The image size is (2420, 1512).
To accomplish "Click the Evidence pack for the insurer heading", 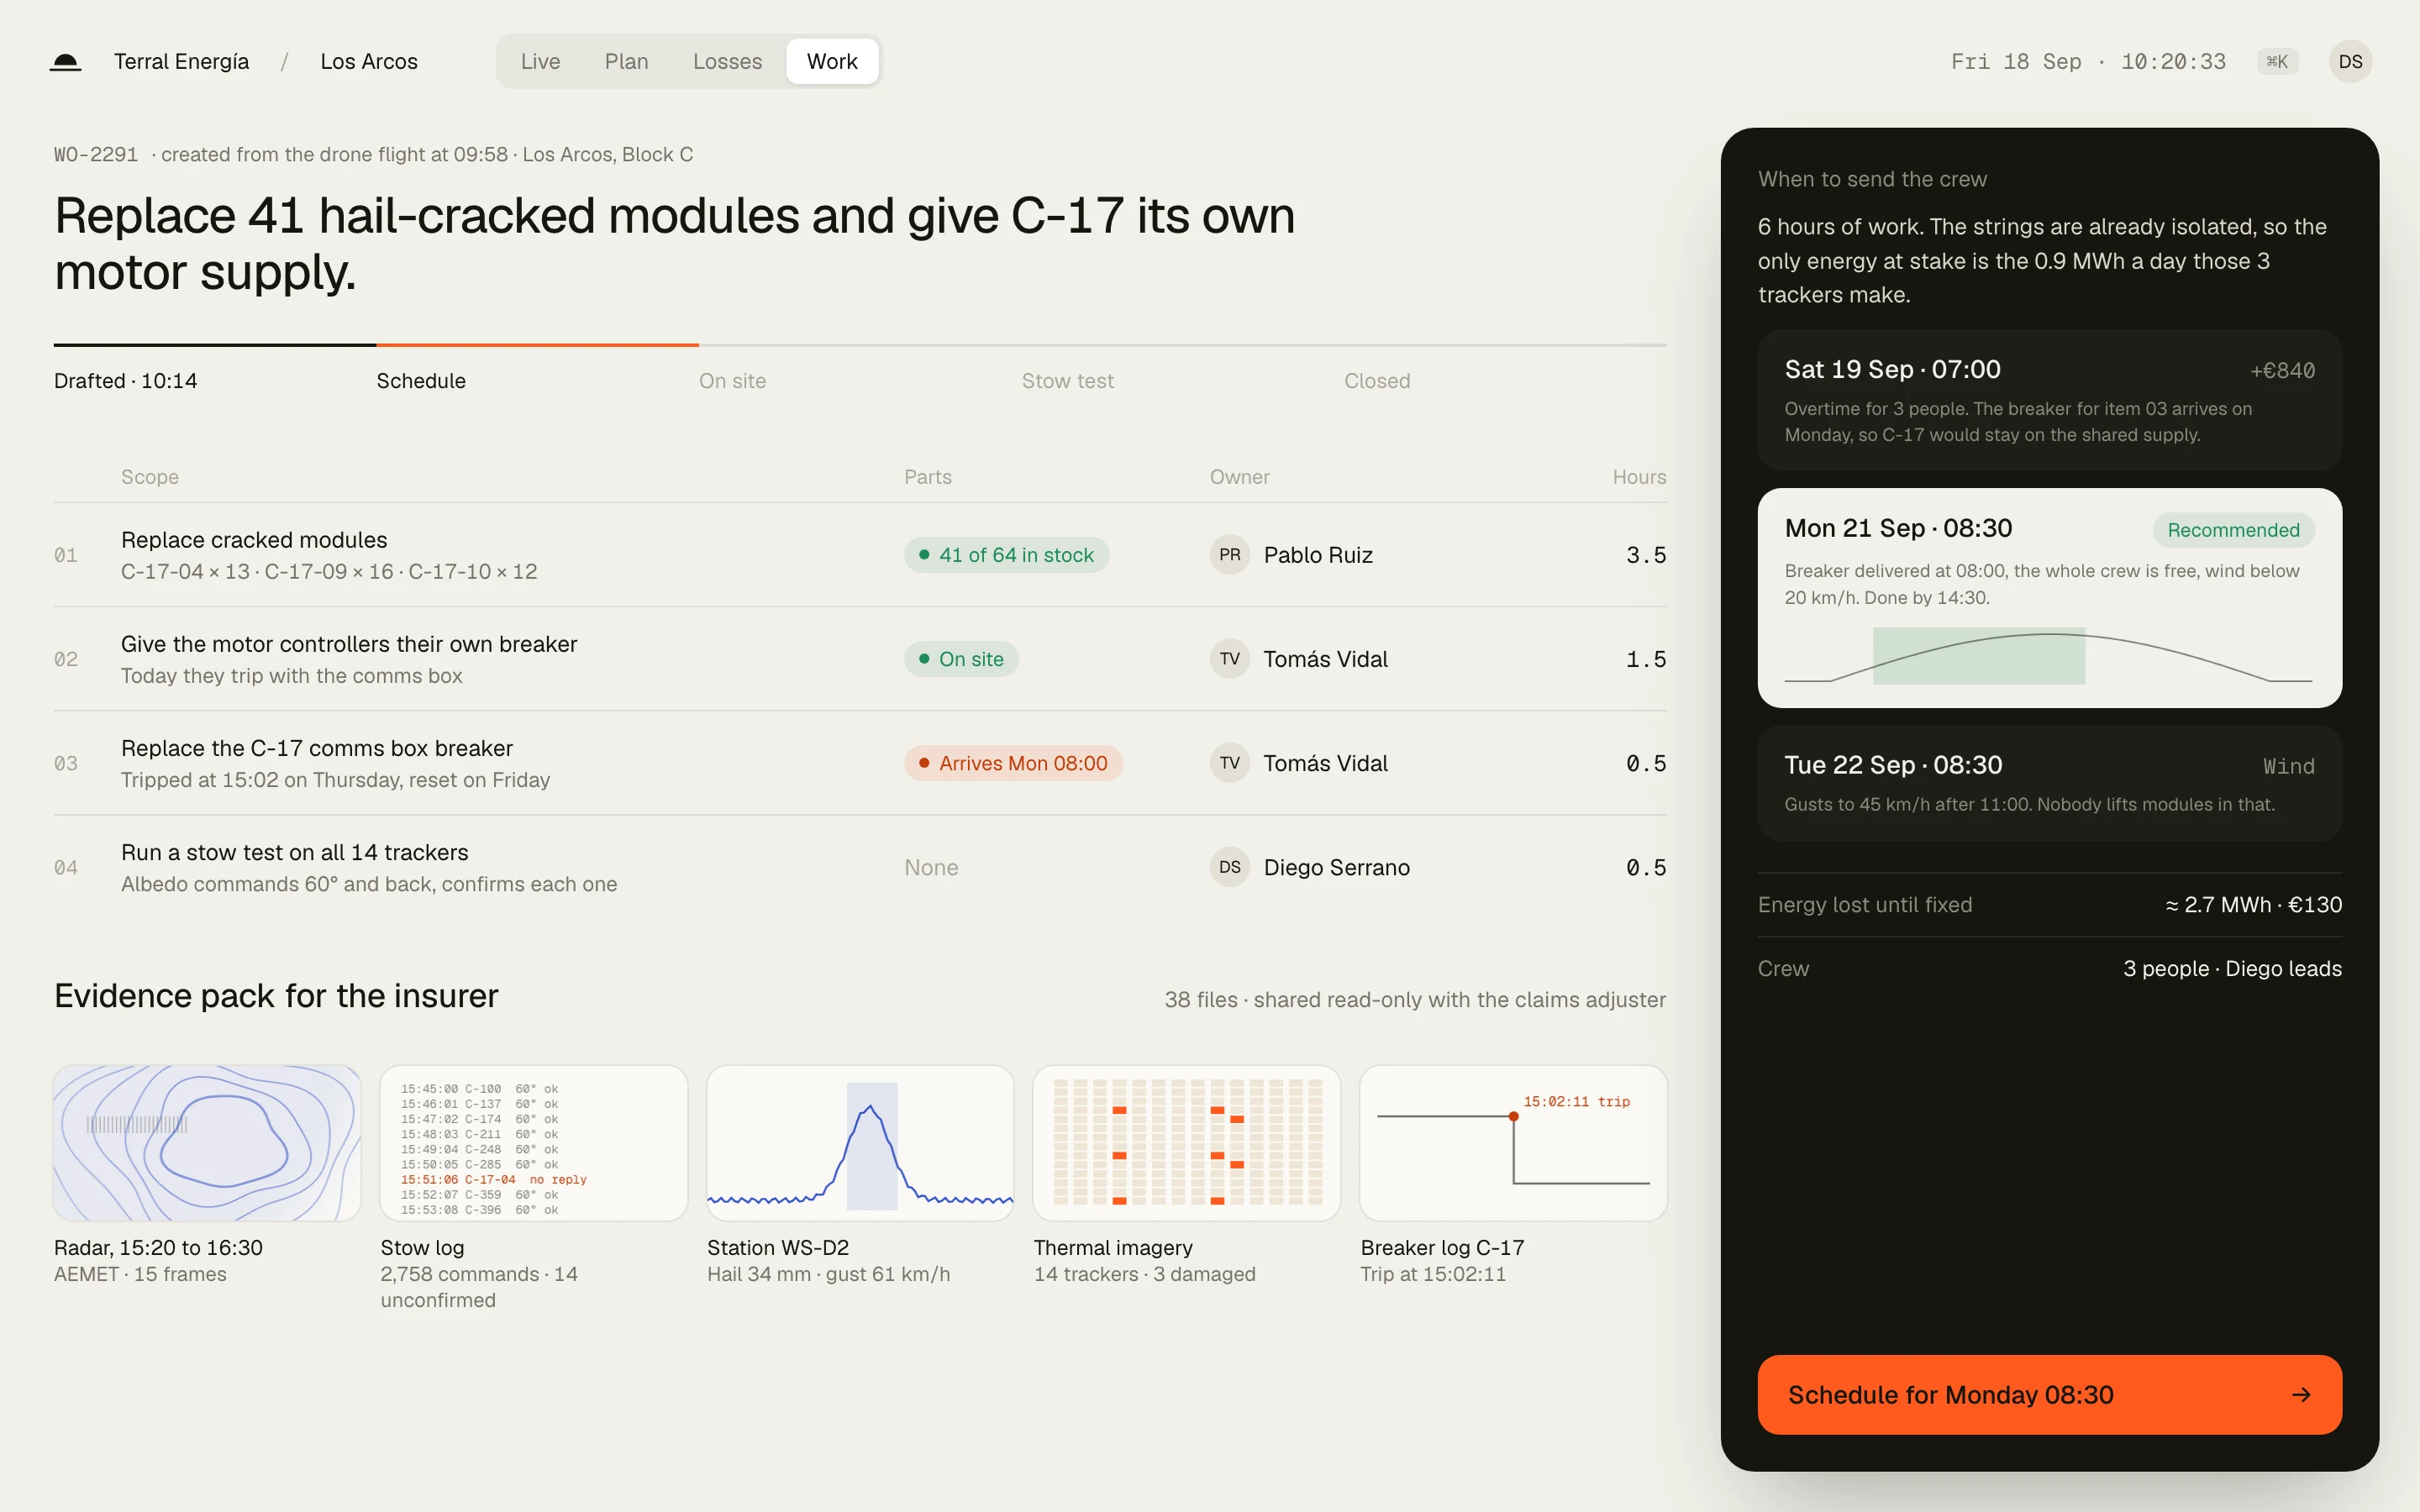I will [x=276, y=995].
